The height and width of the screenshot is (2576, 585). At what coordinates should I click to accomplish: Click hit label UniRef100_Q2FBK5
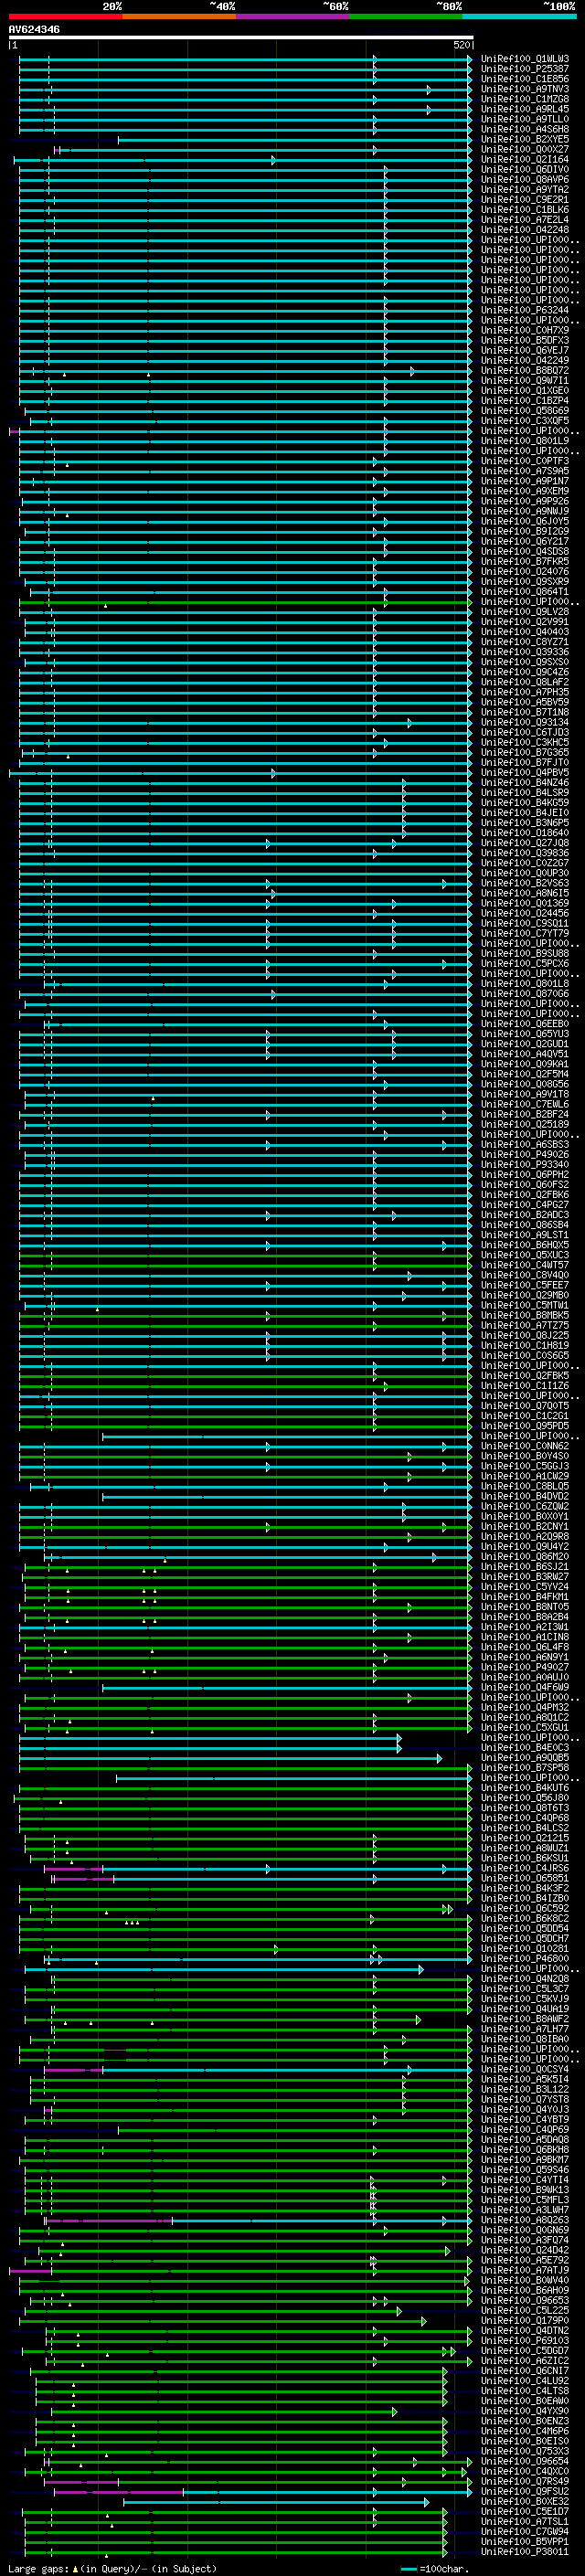(525, 1376)
